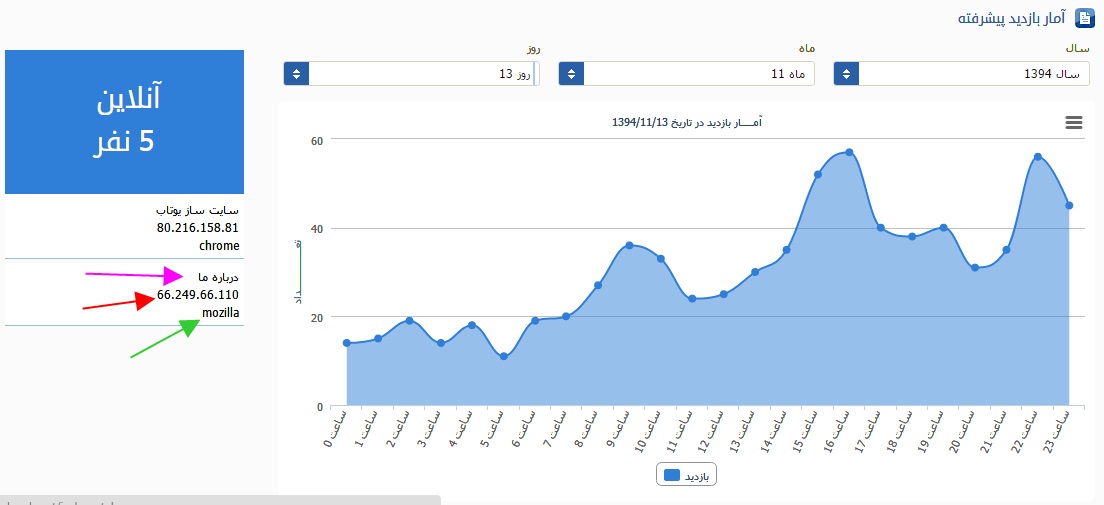
Task: Open the month 11 dropdown
Action: click(x=698, y=74)
